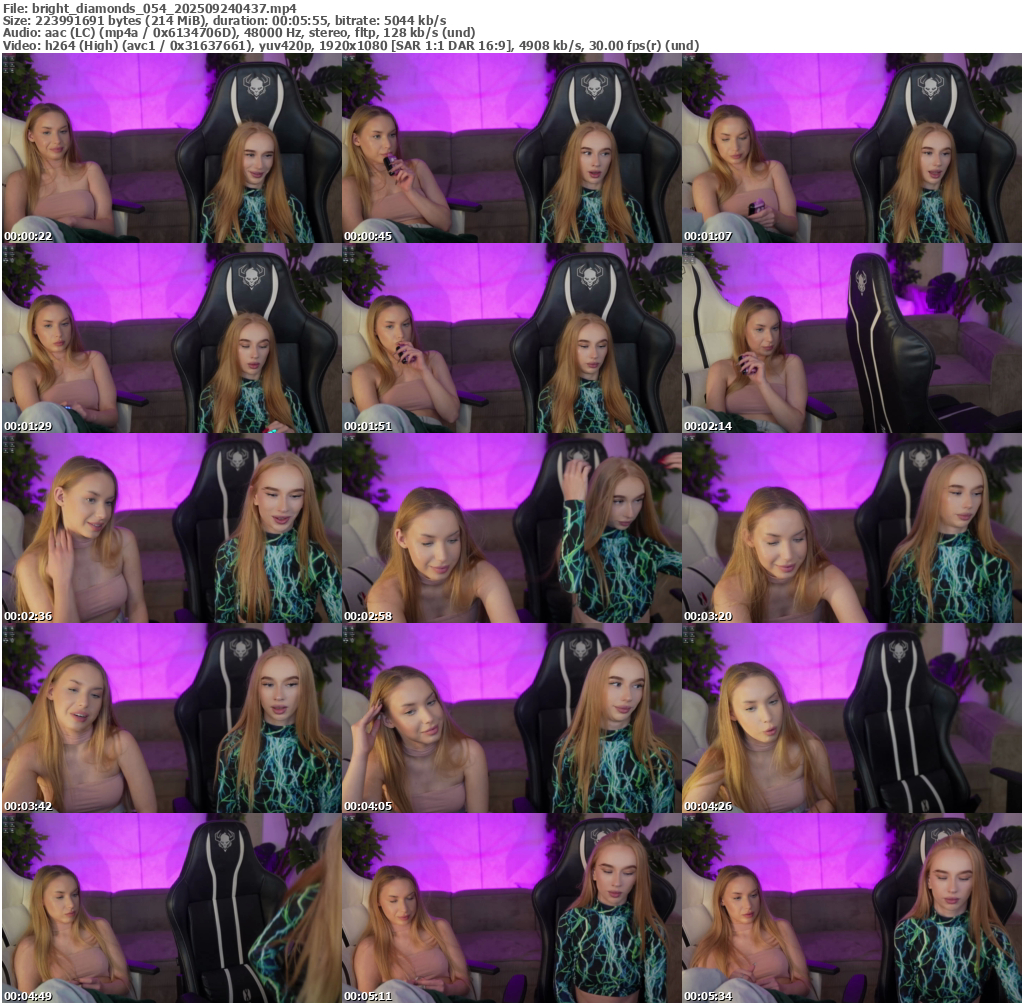Click the Video line reading h264 (High)

click(x=351, y=46)
